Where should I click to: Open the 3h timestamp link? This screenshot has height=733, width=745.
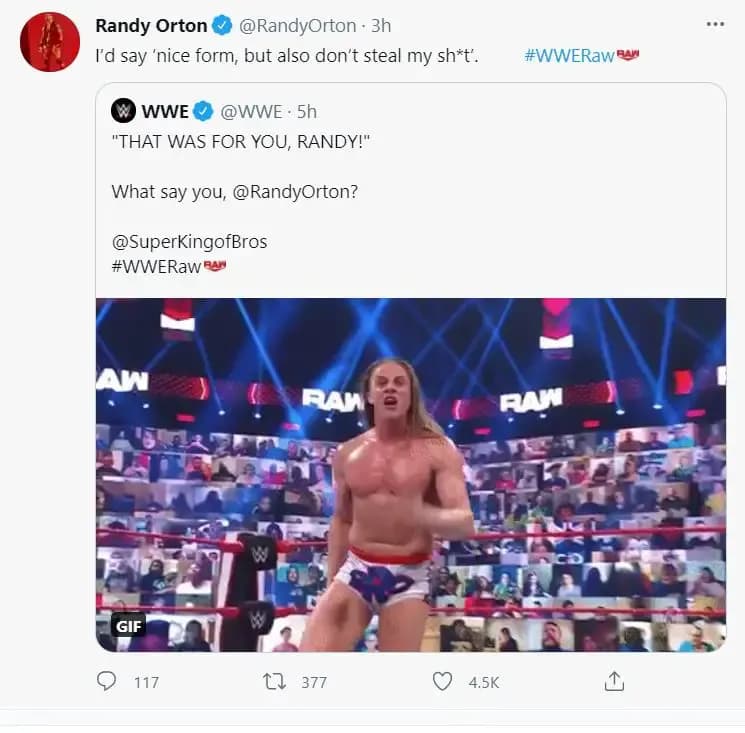pos(381,26)
